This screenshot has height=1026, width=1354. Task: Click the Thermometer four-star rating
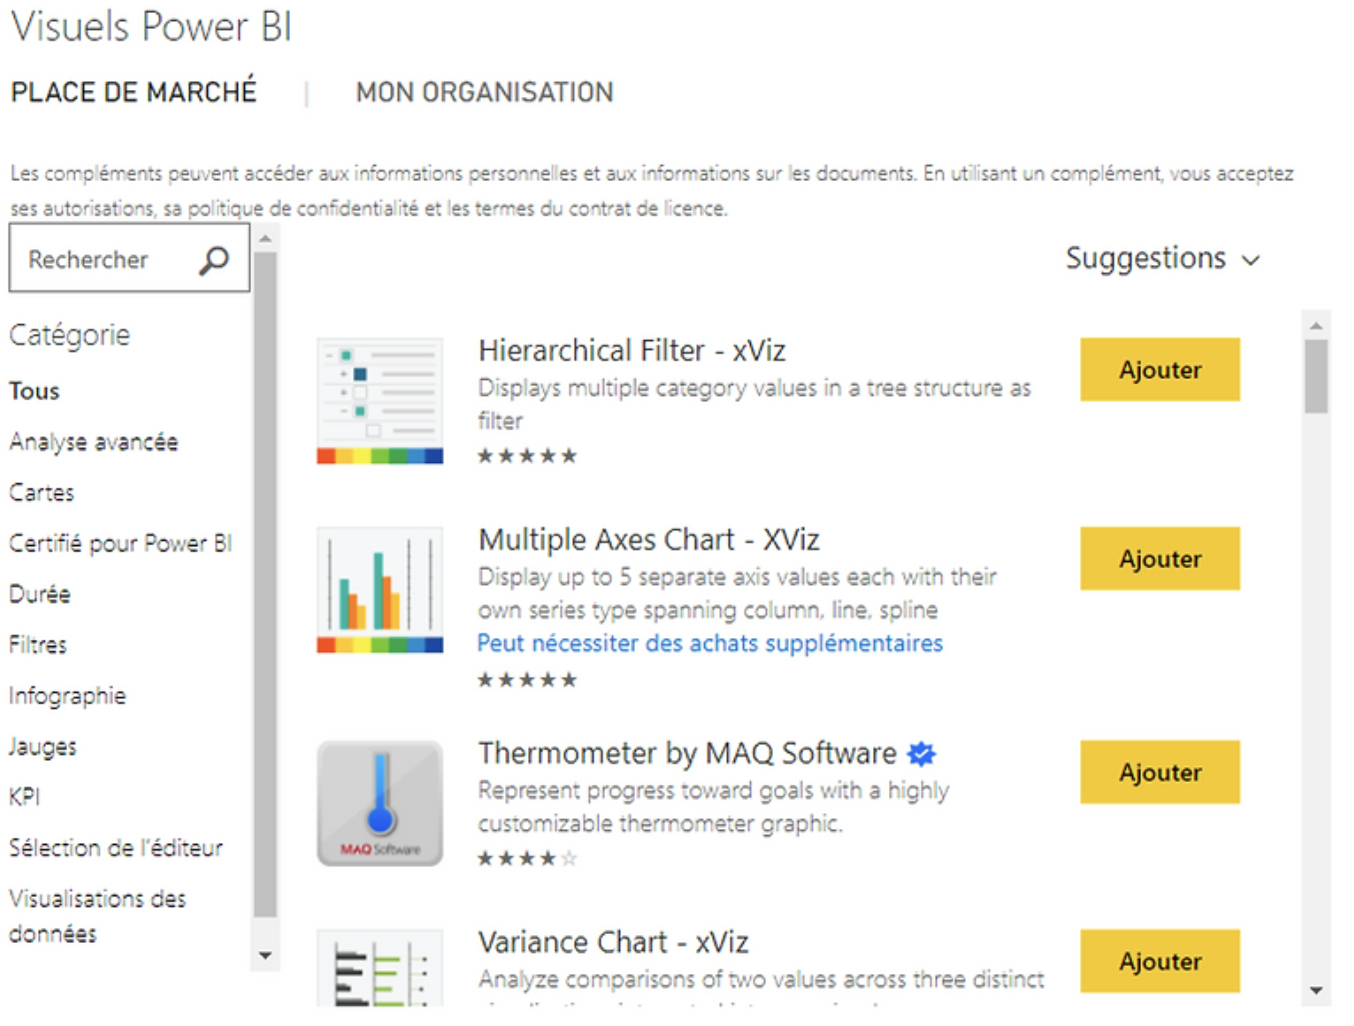[527, 858]
